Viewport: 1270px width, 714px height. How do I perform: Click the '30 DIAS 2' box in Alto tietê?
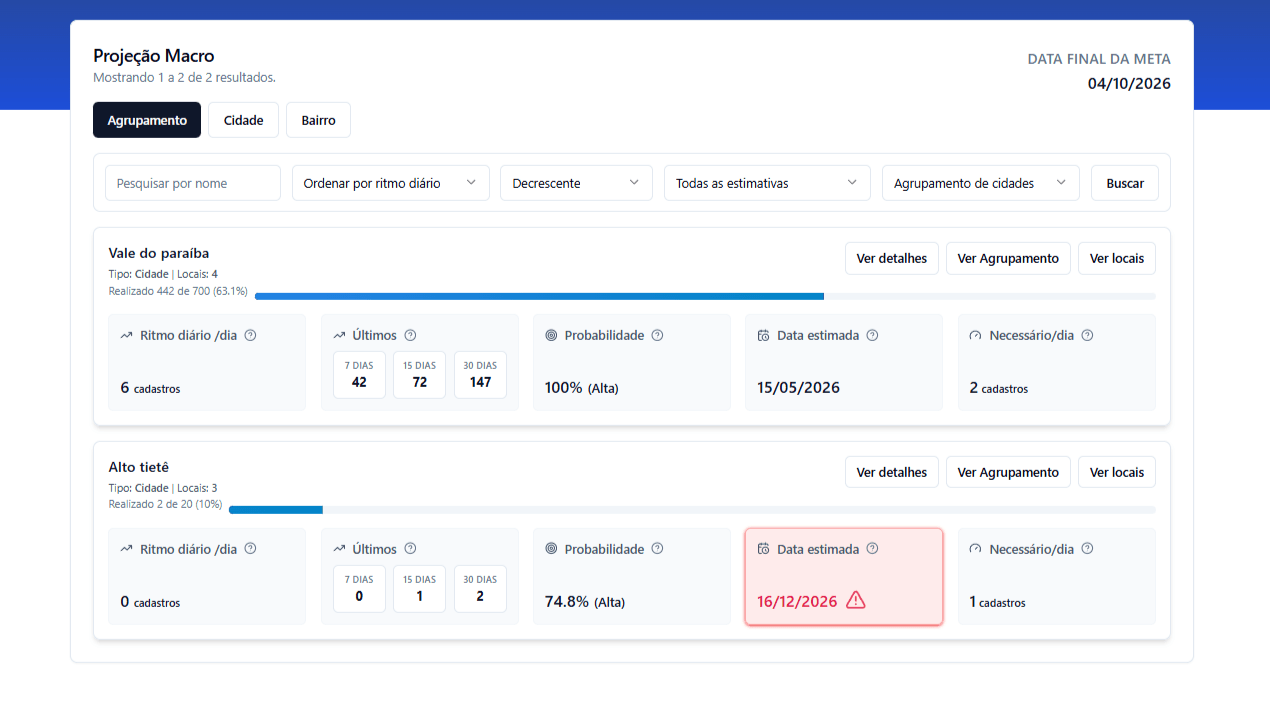(480, 589)
